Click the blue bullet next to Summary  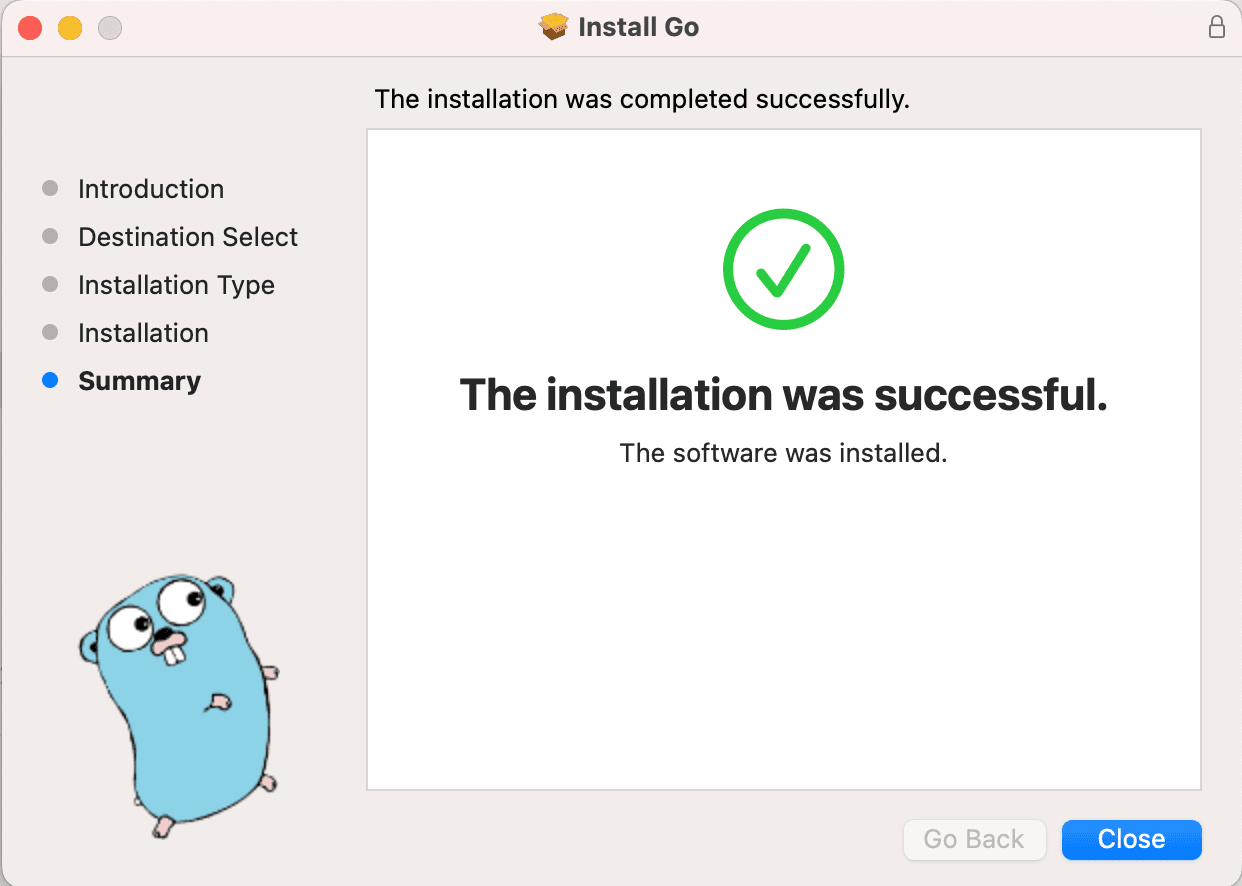click(x=50, y=381)
